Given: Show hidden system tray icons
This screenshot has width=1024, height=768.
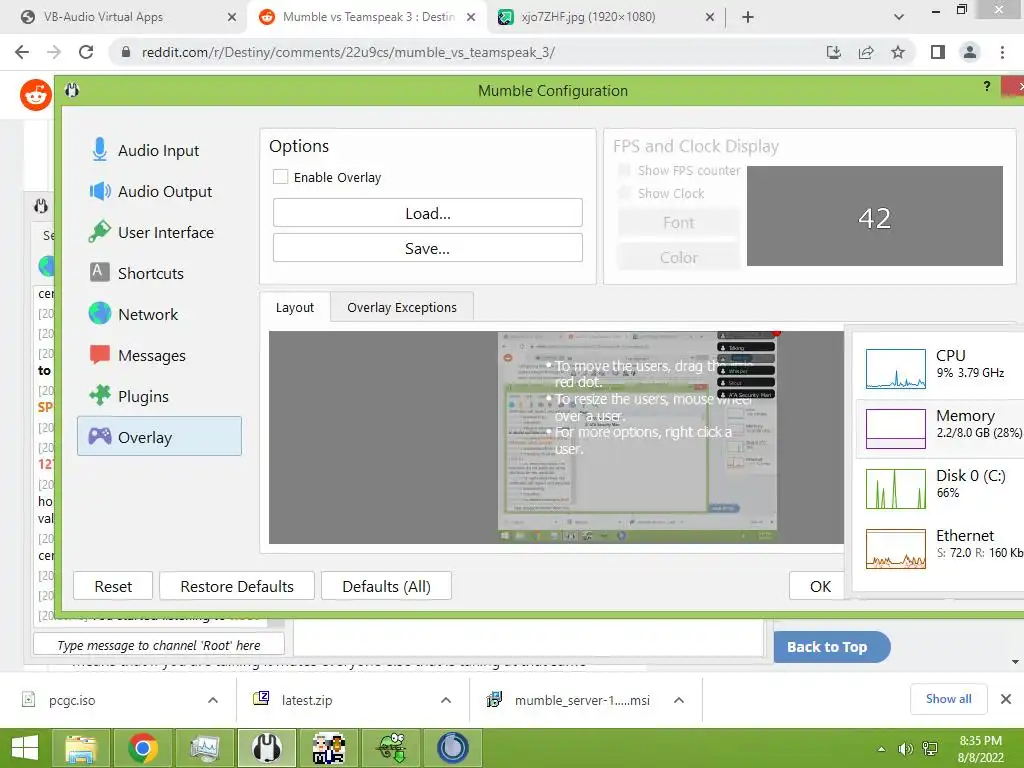Looking at the screenshot, I should tap(882, 749).
